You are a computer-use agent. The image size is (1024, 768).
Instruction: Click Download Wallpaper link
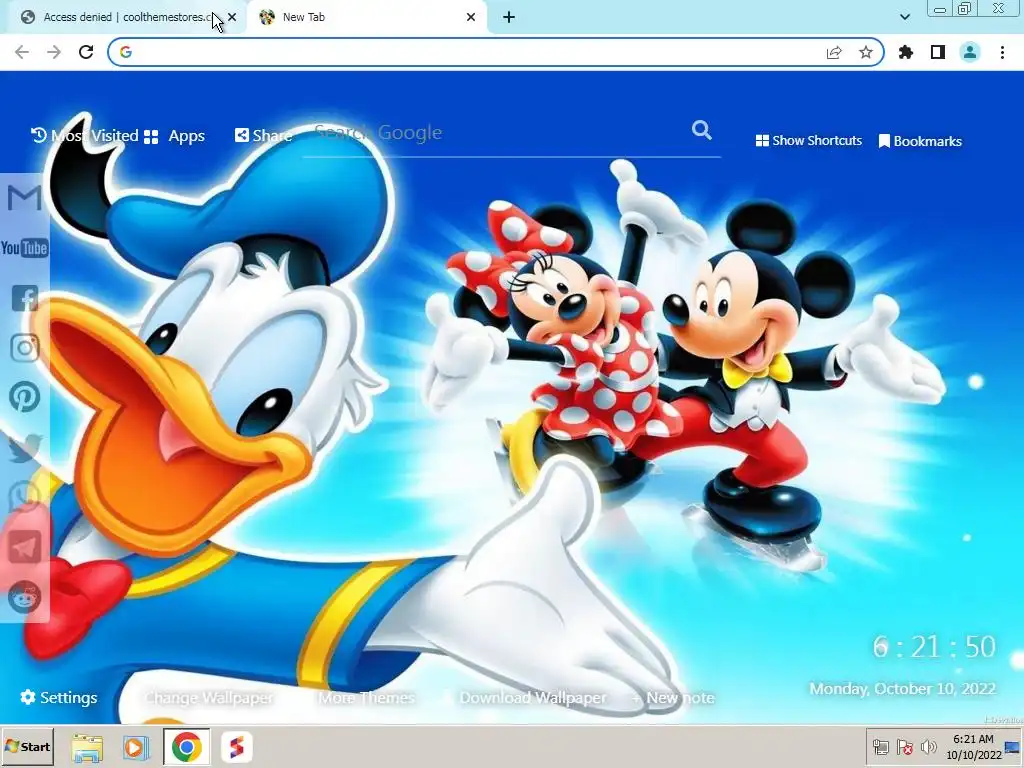tap(533, 698)
